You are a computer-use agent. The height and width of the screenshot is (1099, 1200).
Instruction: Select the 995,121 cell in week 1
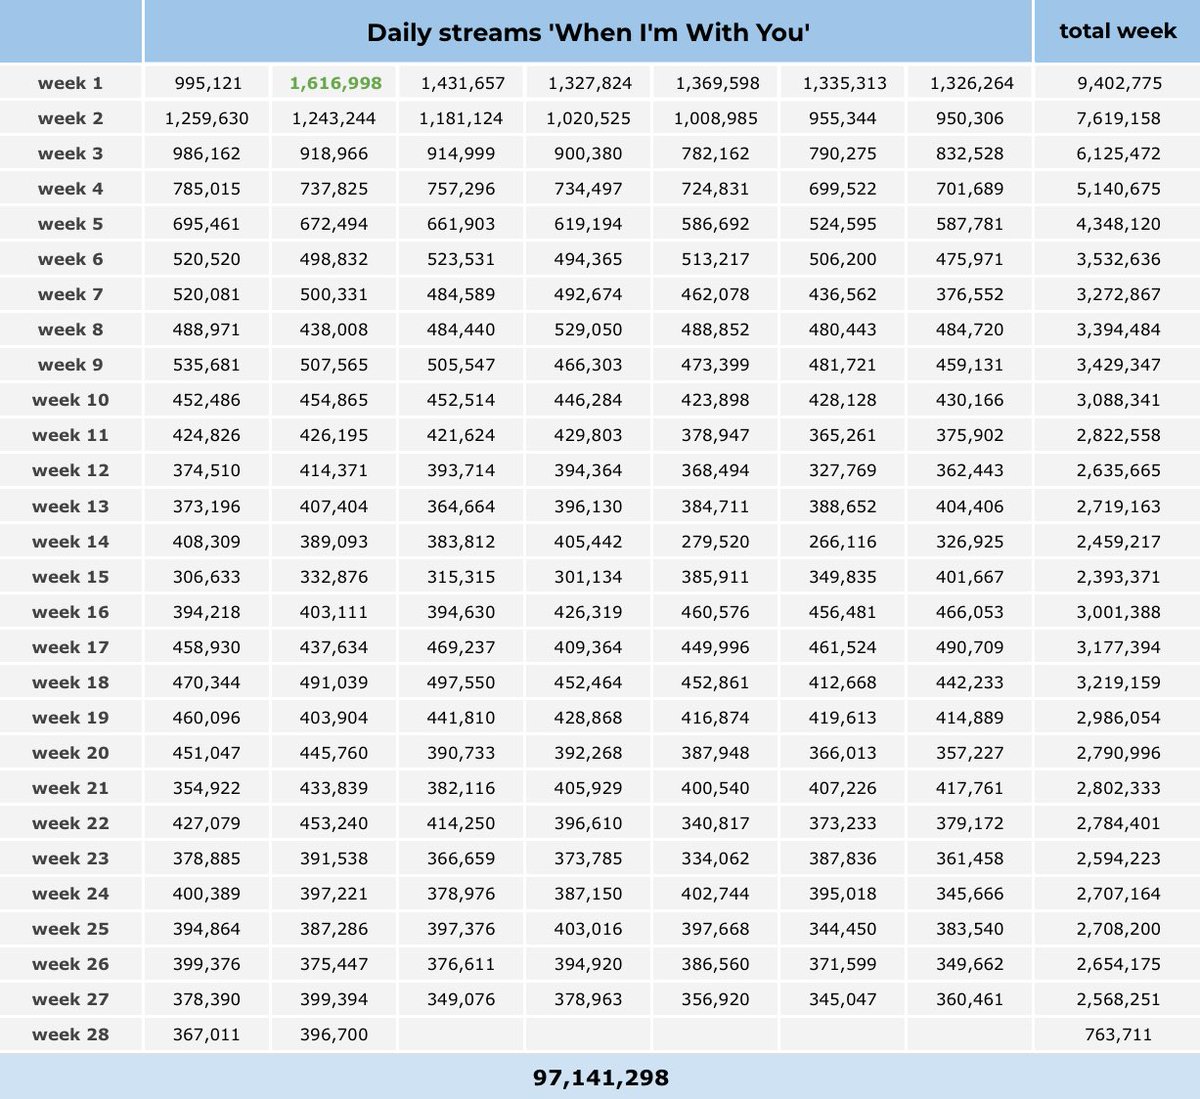[207, 83]
